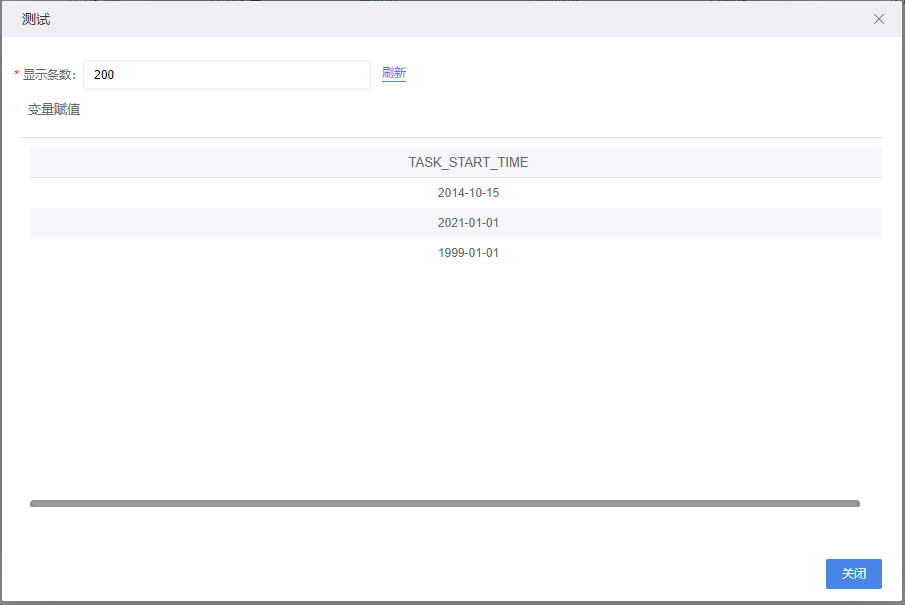Click the 刷新 refresh link
This screenshot has height=605, width=905.
pos(394,73)
